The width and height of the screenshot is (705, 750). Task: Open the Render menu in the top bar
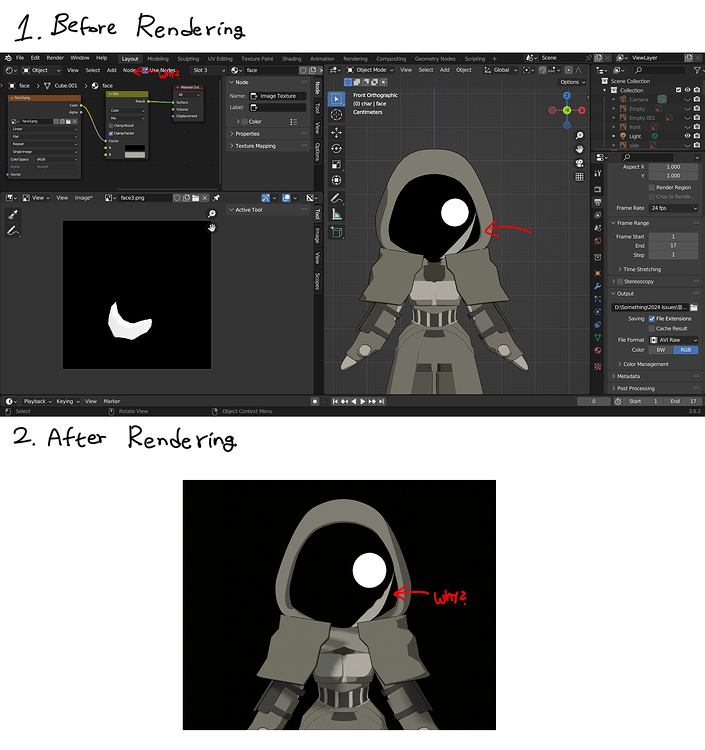click(x=55, y=58)
